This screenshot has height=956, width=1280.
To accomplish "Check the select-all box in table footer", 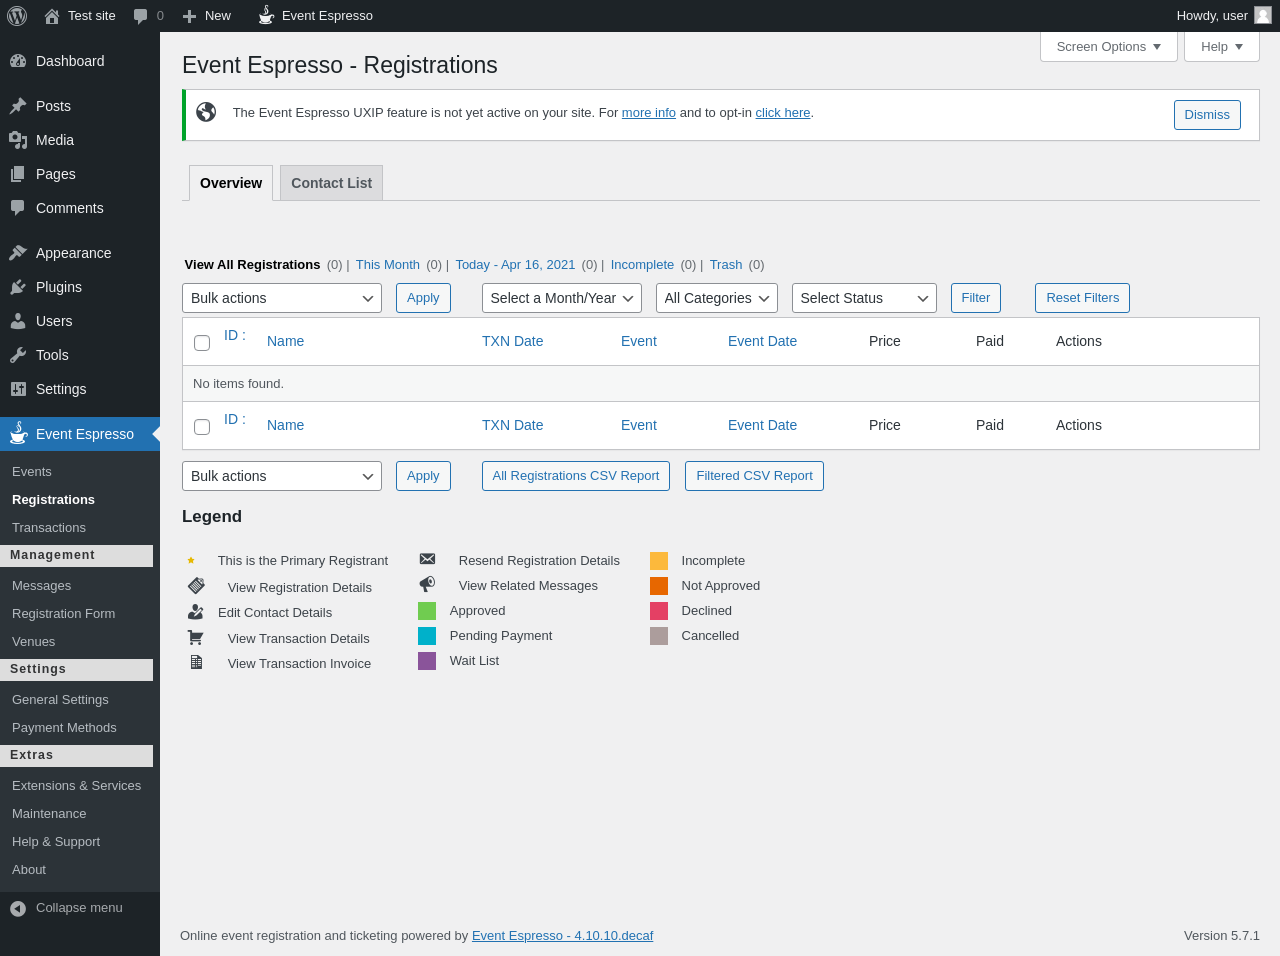I will pyautogui.click(x=202, y=427).
